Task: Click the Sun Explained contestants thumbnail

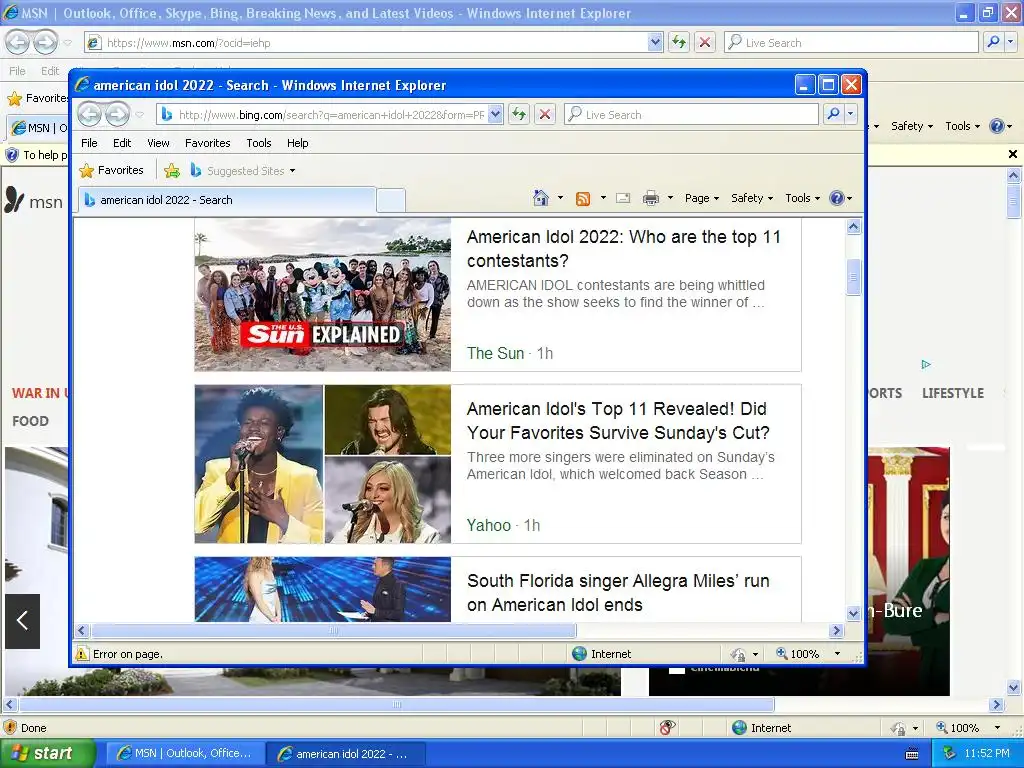Action: pos(323,295)
